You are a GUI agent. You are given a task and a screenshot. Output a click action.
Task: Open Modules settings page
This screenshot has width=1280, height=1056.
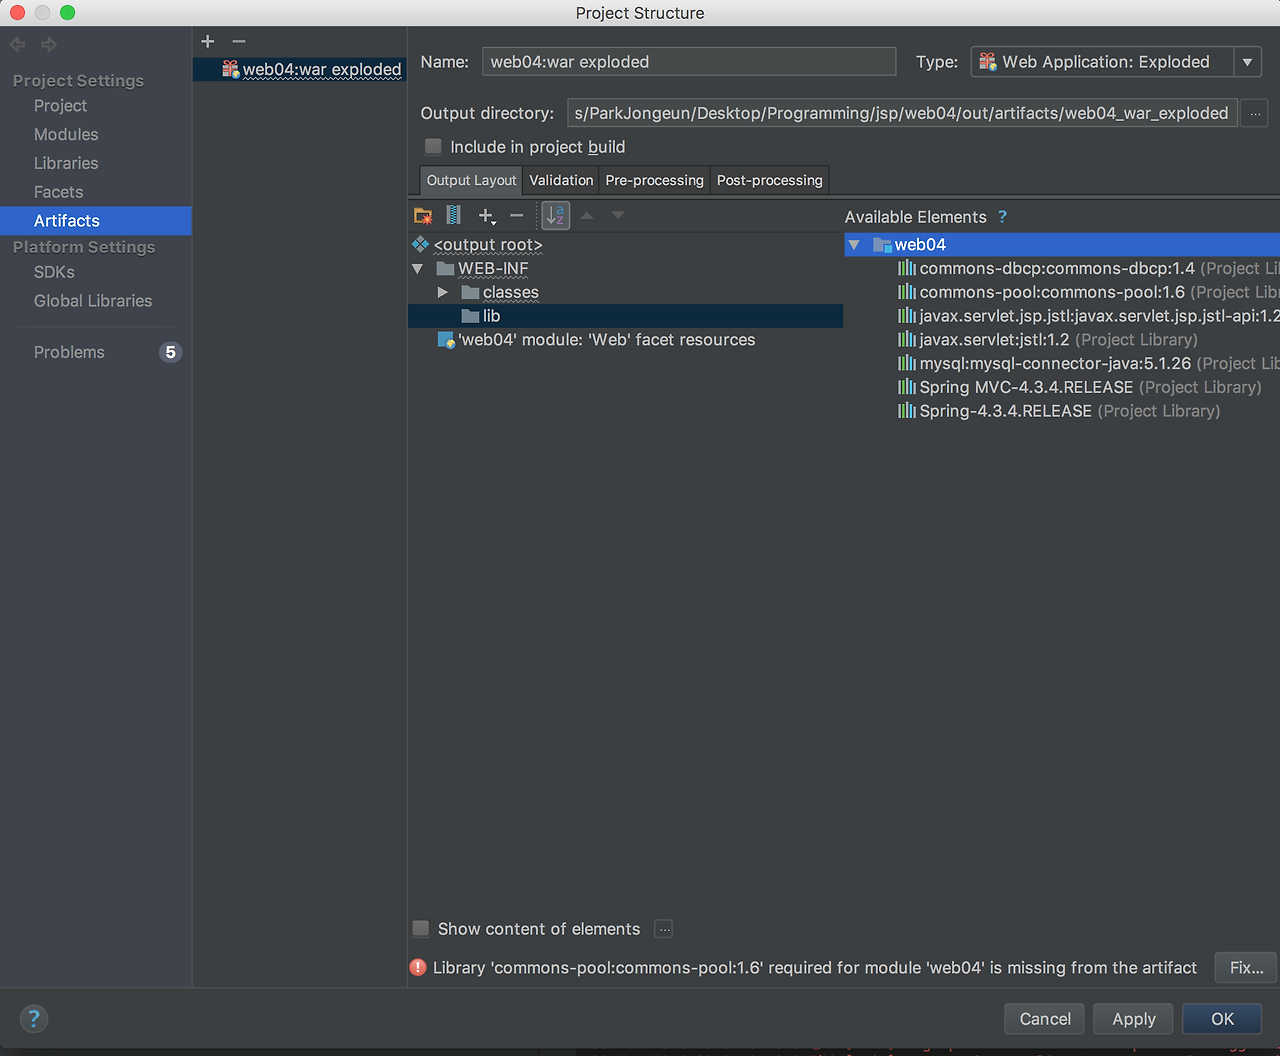pyautogui.click(x=66, y=134)
